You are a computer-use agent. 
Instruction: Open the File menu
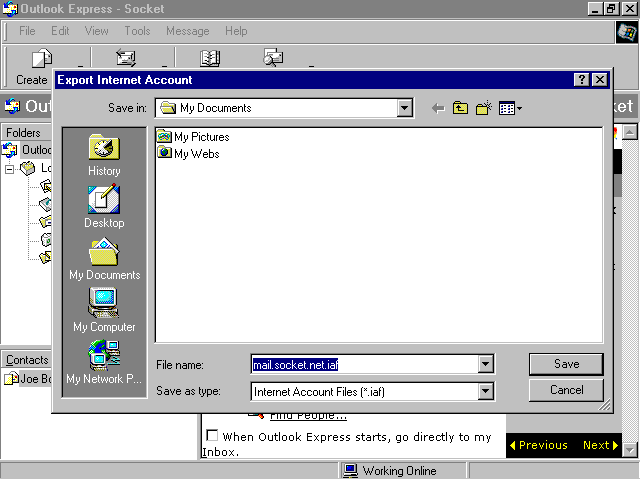(x=27, y=31)
